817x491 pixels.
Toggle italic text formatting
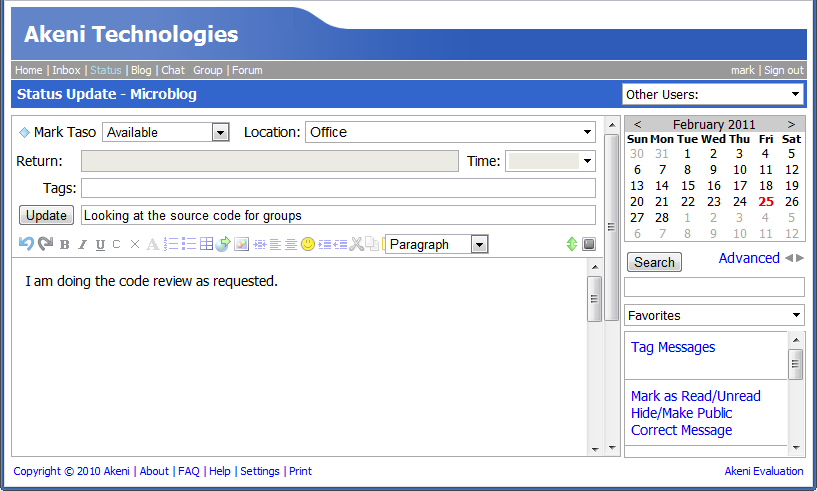click(83, 245)
